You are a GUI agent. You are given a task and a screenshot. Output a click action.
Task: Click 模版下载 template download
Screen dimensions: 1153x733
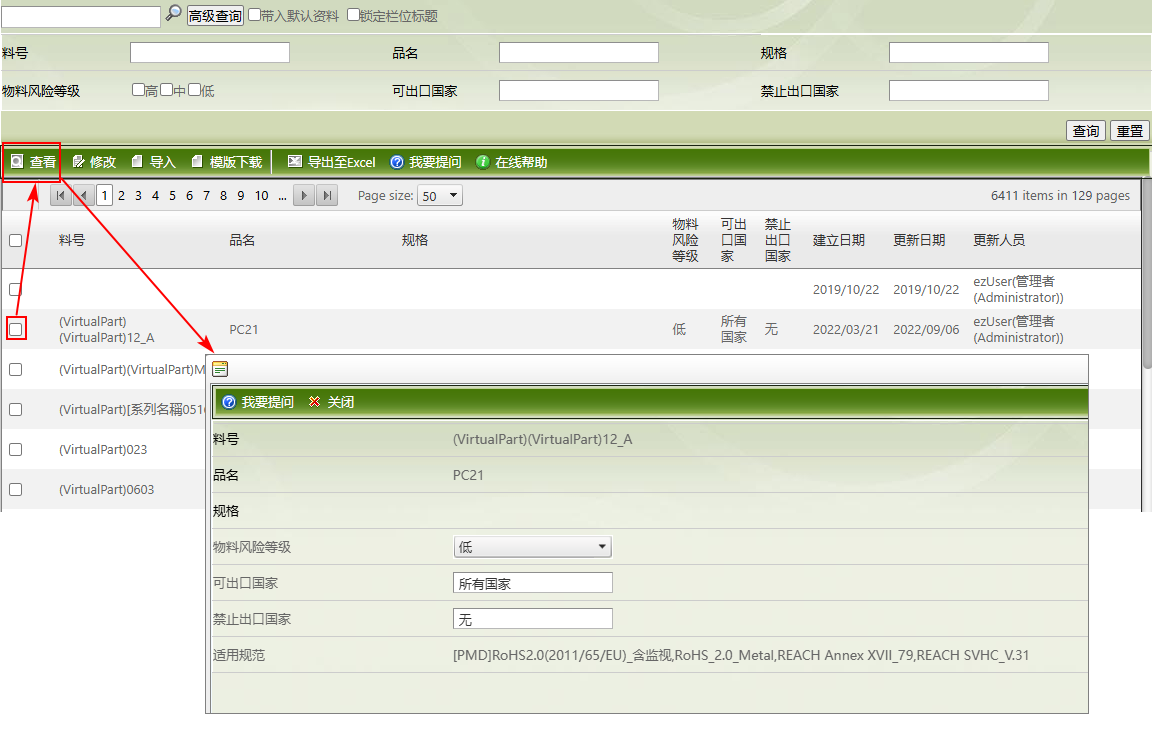pyautogui.click(x=227, y=162)
